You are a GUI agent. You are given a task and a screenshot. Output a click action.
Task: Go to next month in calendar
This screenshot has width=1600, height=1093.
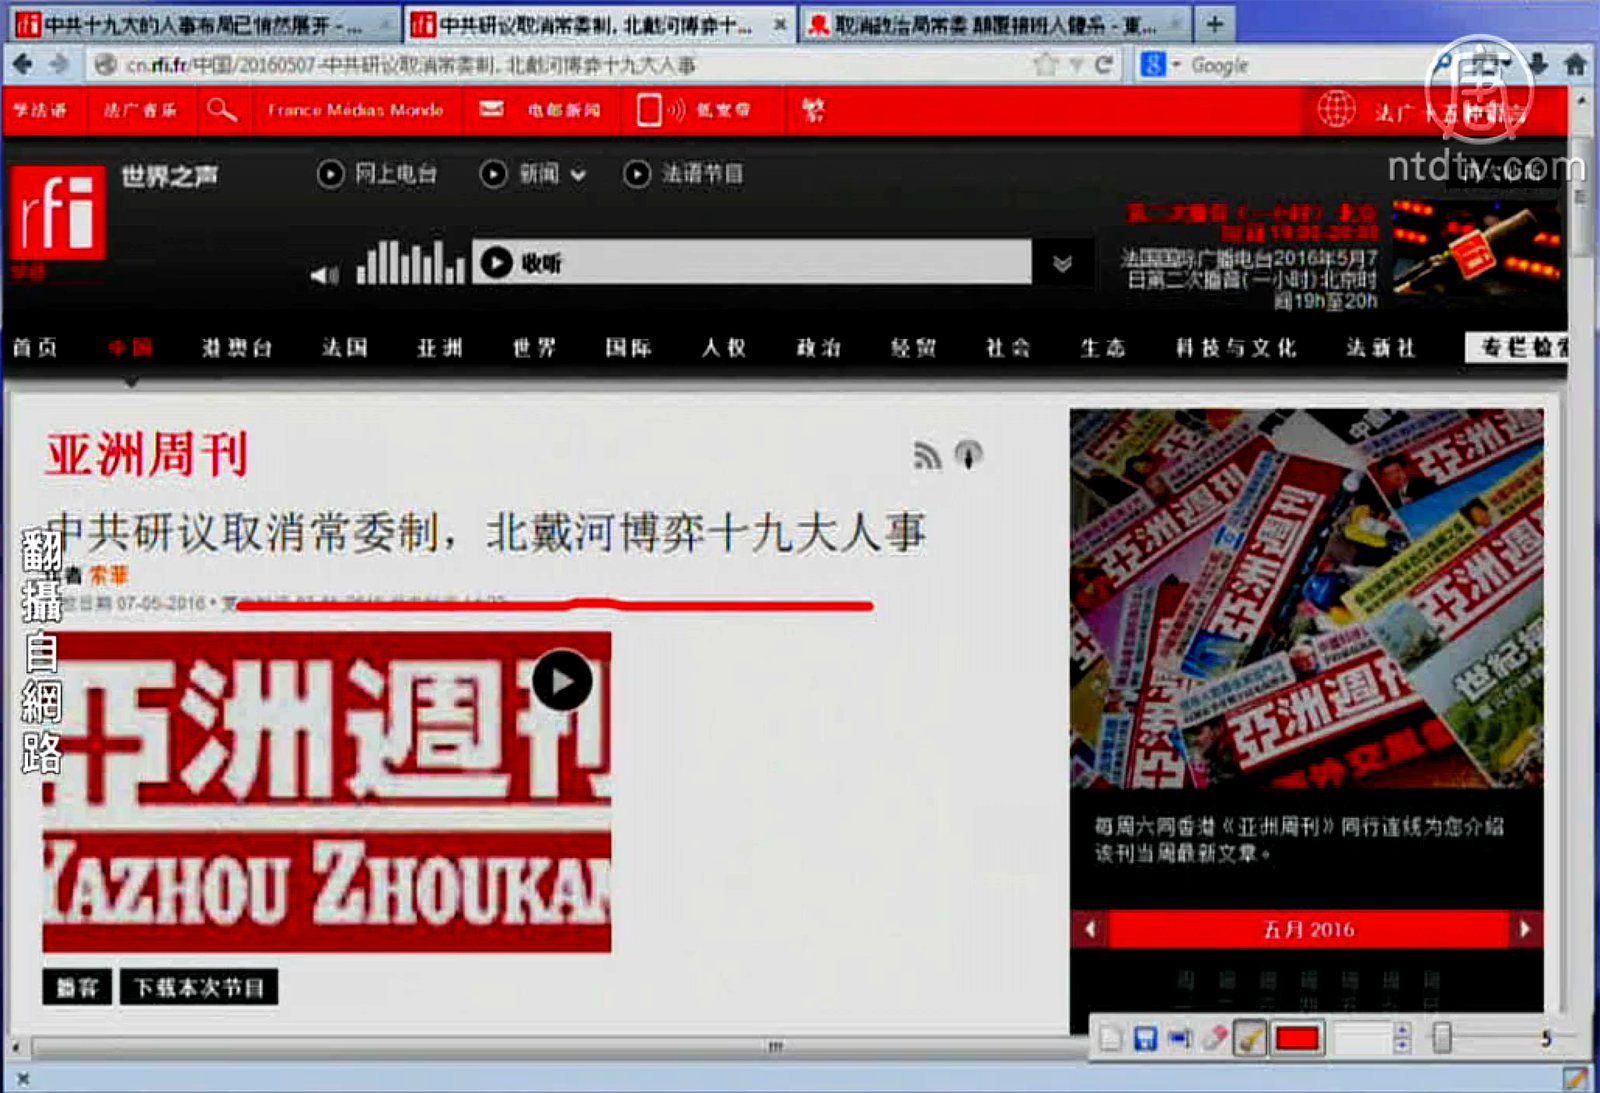1524,929
